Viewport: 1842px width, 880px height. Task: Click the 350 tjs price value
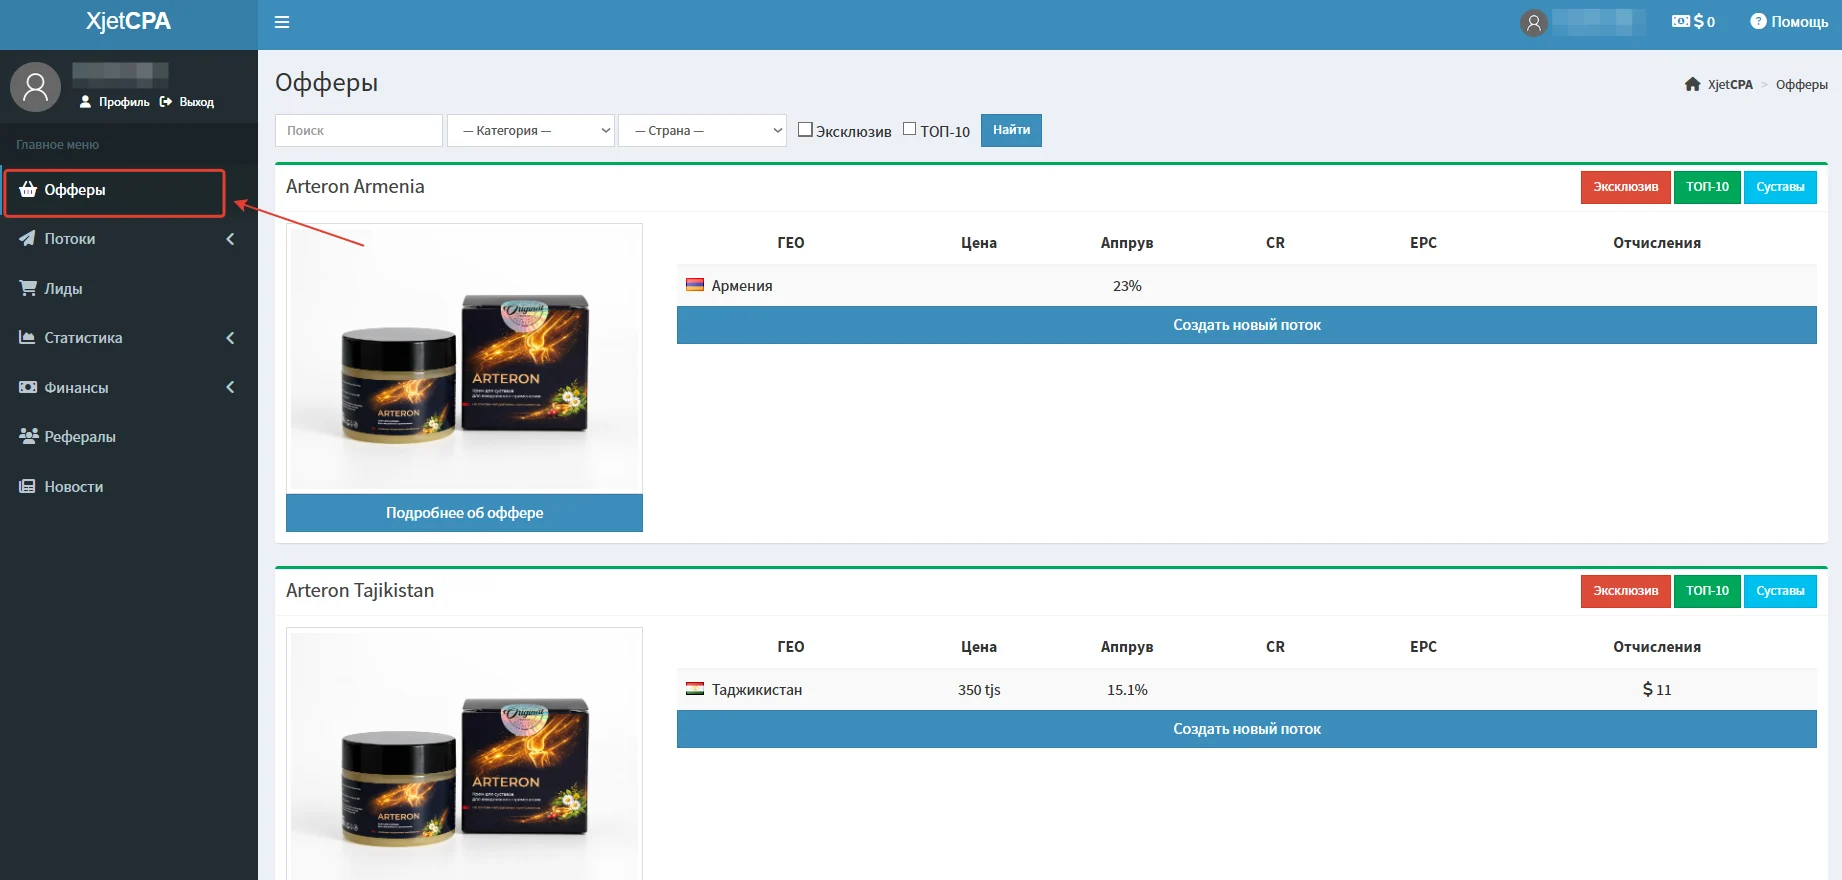(x=979, y=690)
